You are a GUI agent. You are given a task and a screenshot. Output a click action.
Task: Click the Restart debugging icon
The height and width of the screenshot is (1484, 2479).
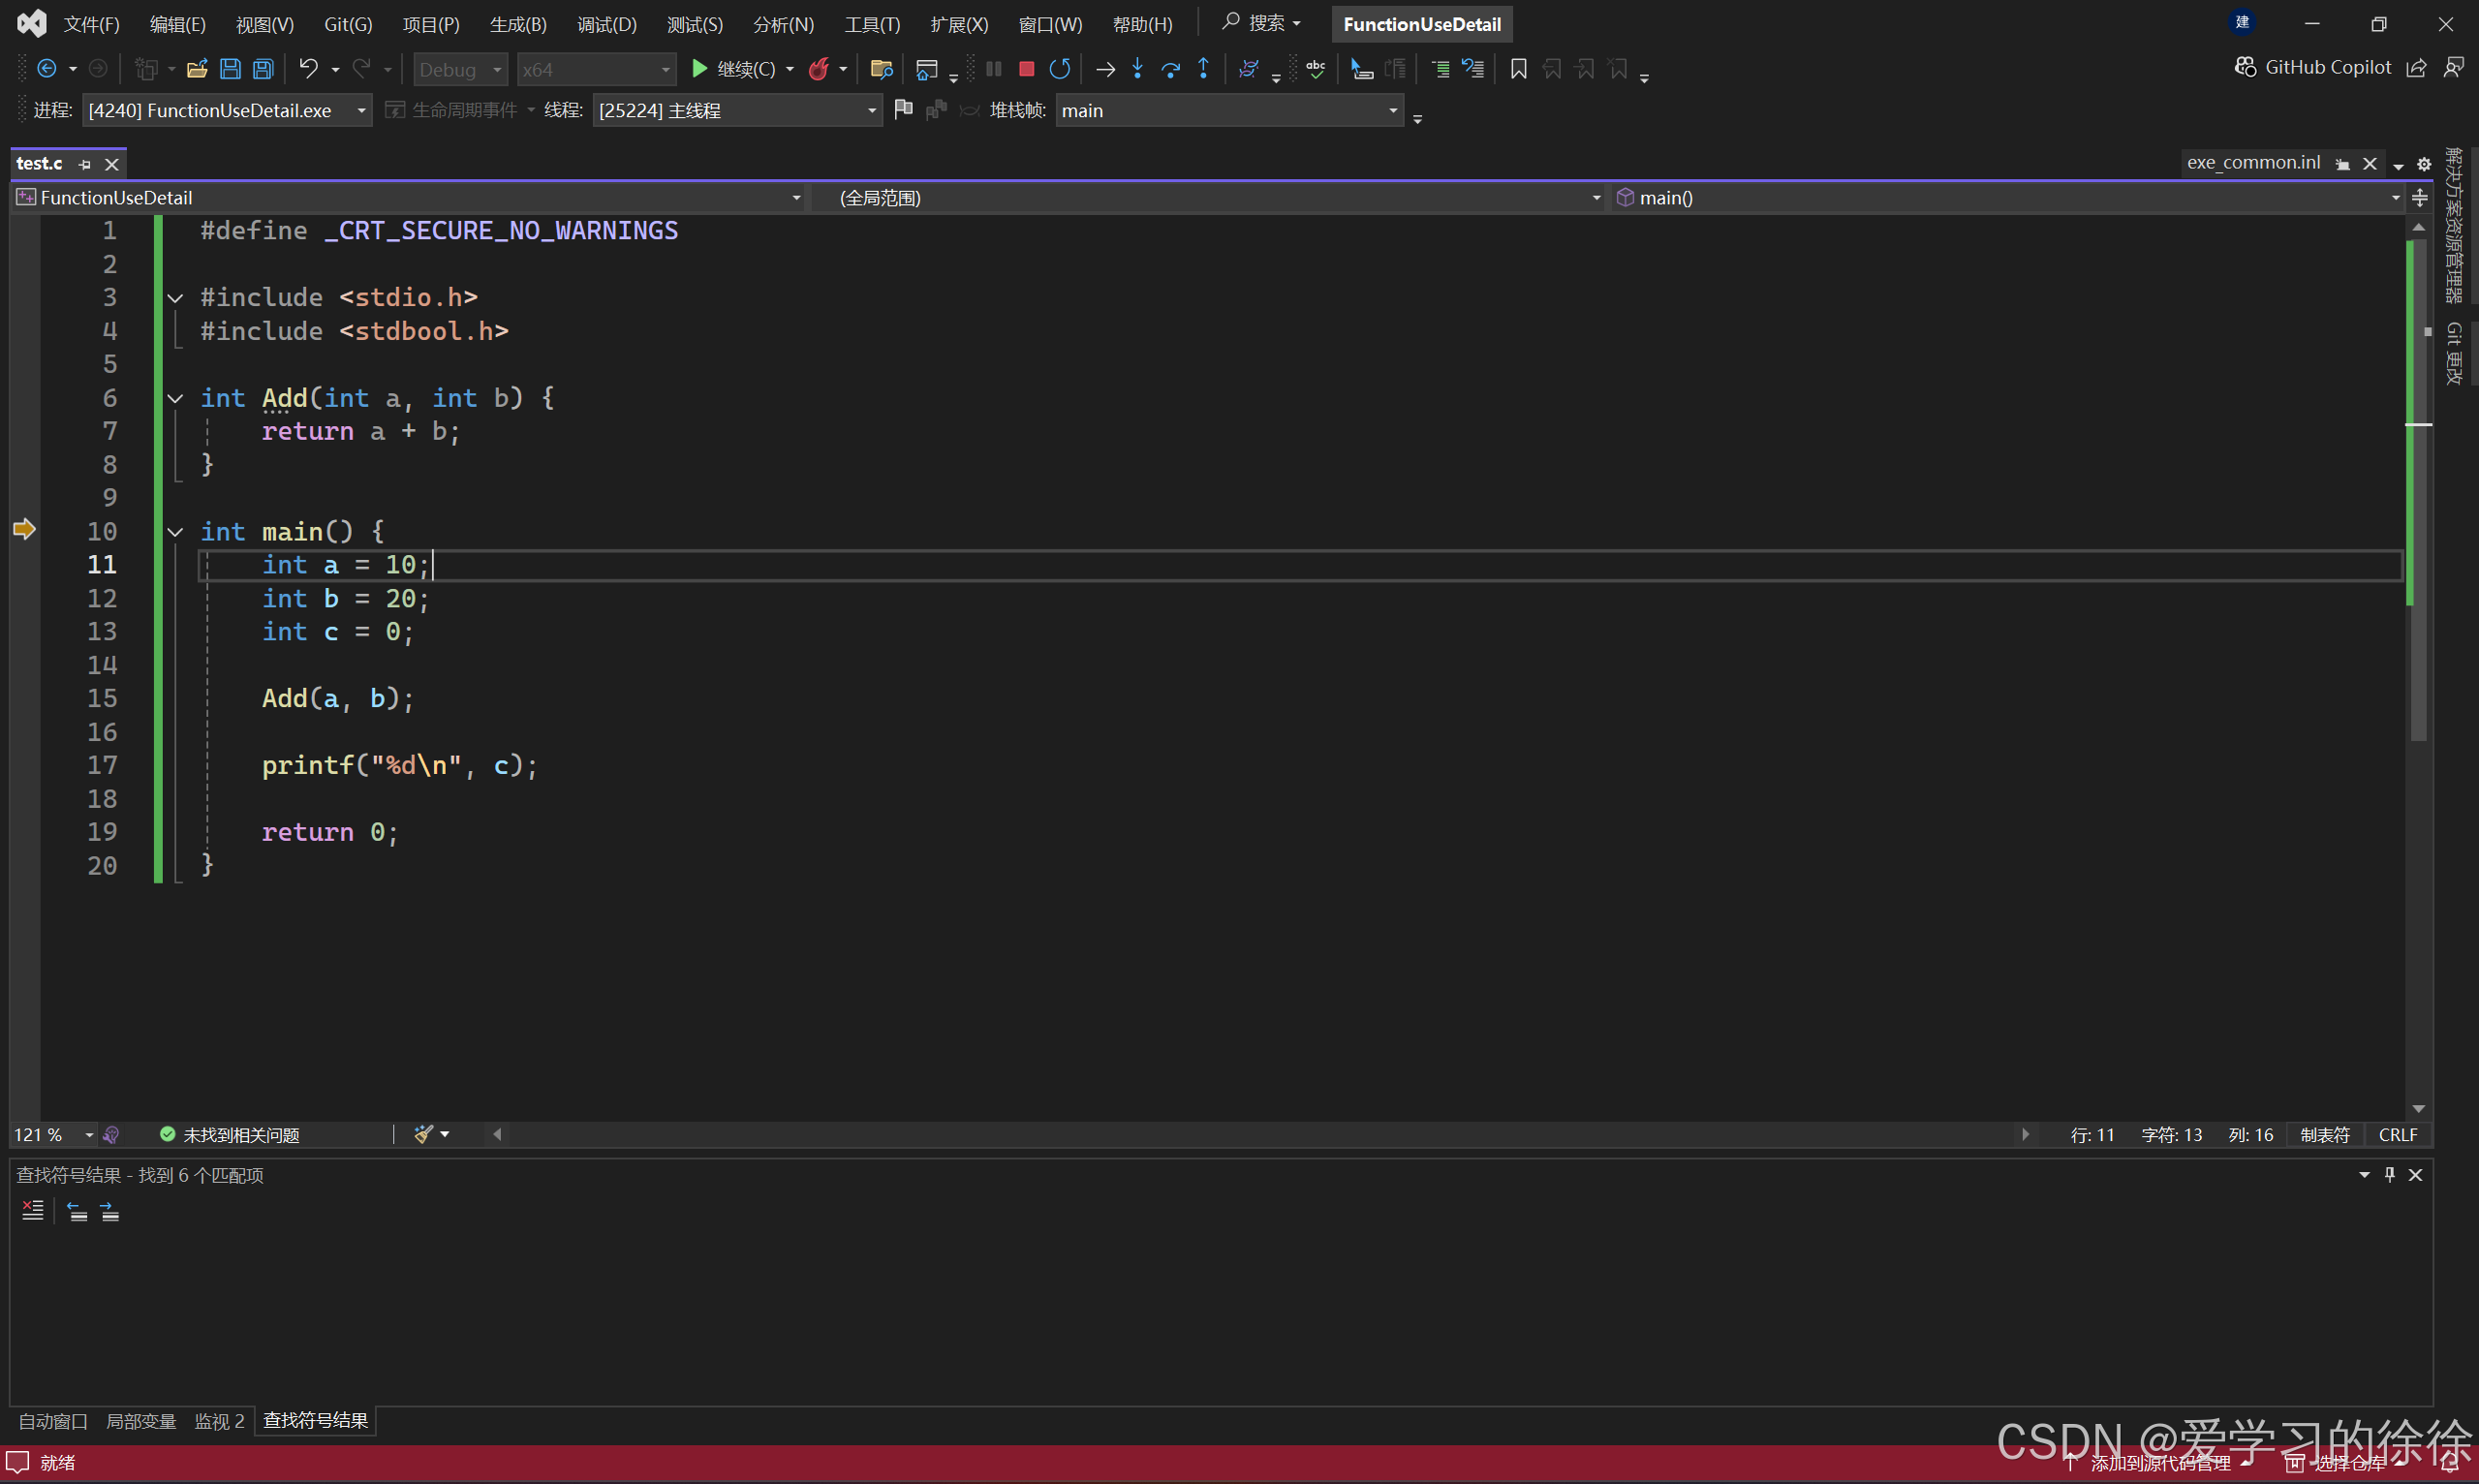pos(1060,69)
